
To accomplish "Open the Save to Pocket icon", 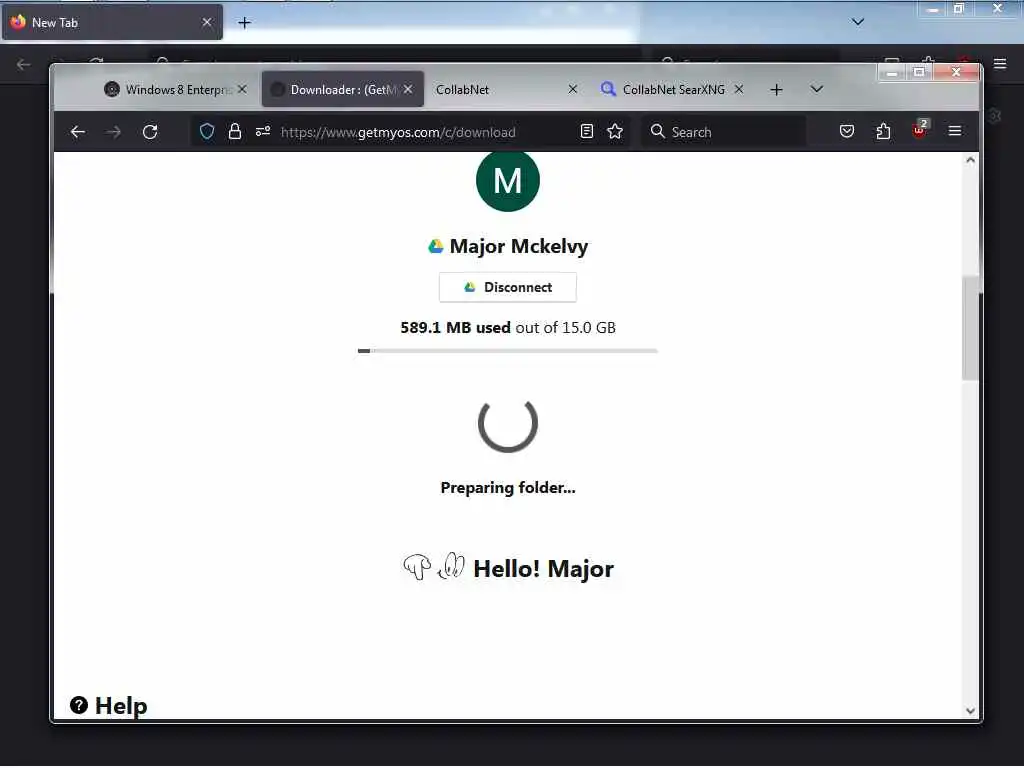I will [x=847, y=132].
